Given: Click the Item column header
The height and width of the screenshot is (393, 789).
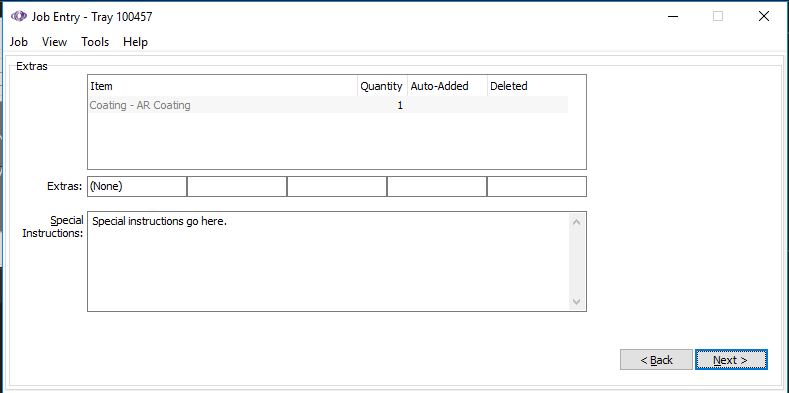Looking at the screenshot, I should pyautogui.click(x=223, y=86).
